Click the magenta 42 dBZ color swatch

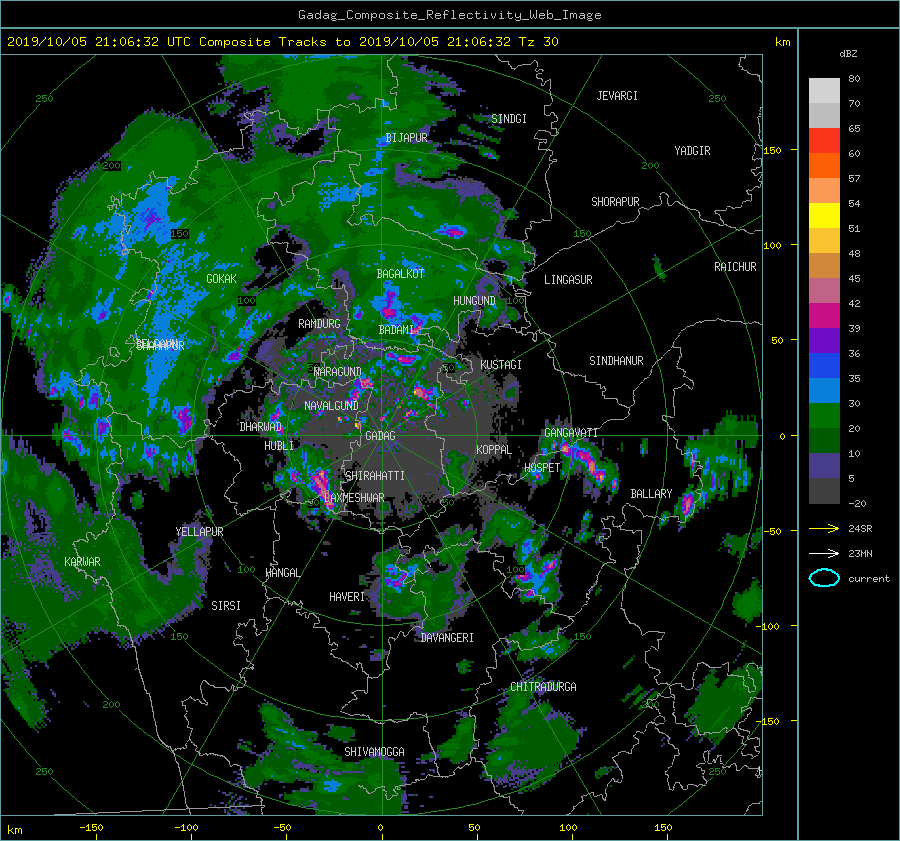[x=824, y=316]
